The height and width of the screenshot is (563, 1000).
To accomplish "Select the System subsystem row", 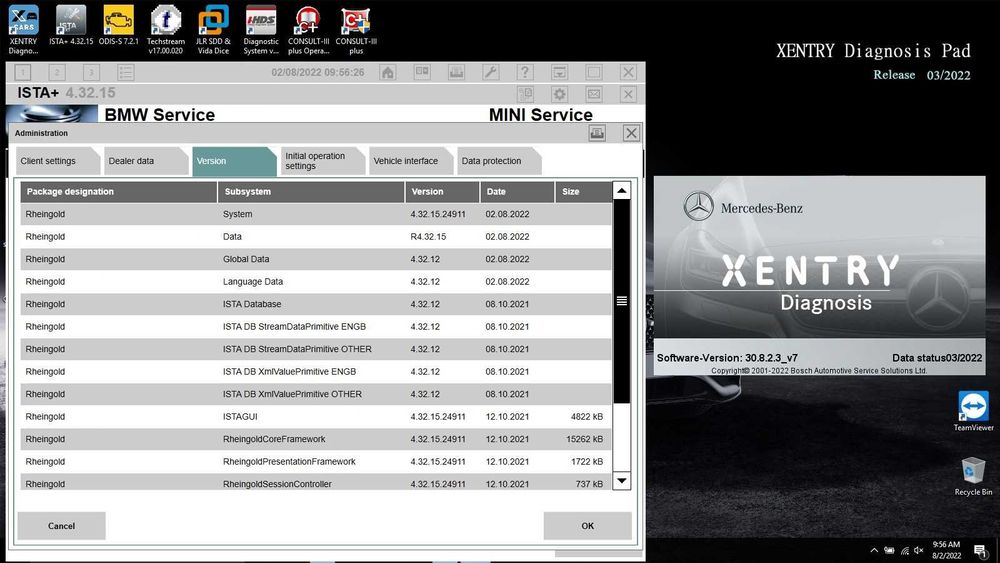I will pos(316,214).
